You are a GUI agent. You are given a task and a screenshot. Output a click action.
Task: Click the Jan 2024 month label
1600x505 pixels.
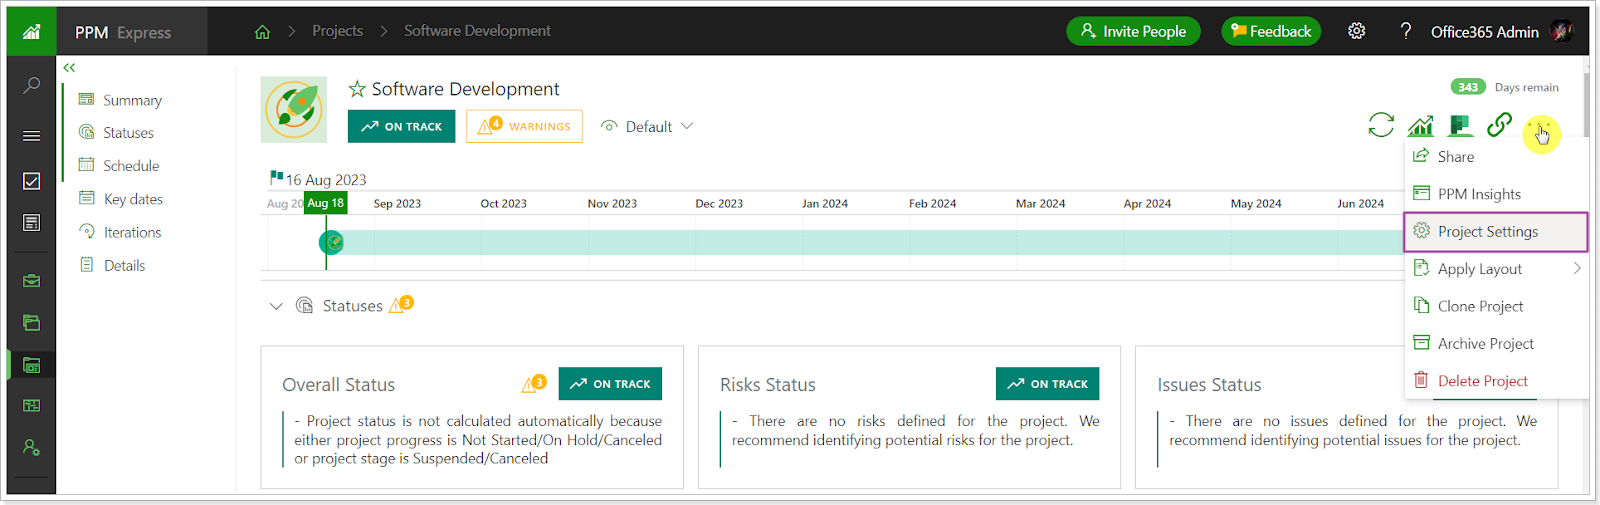[825, 203]
